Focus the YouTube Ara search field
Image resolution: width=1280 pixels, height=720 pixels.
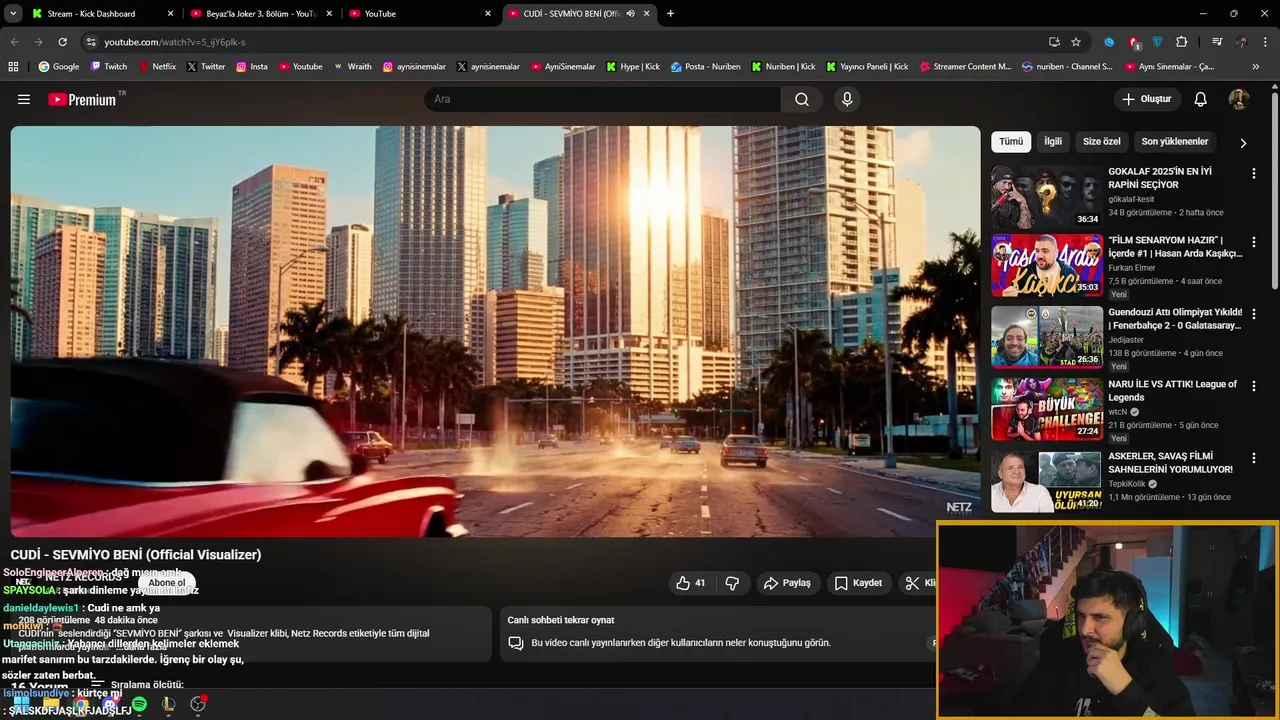(602, 99)
